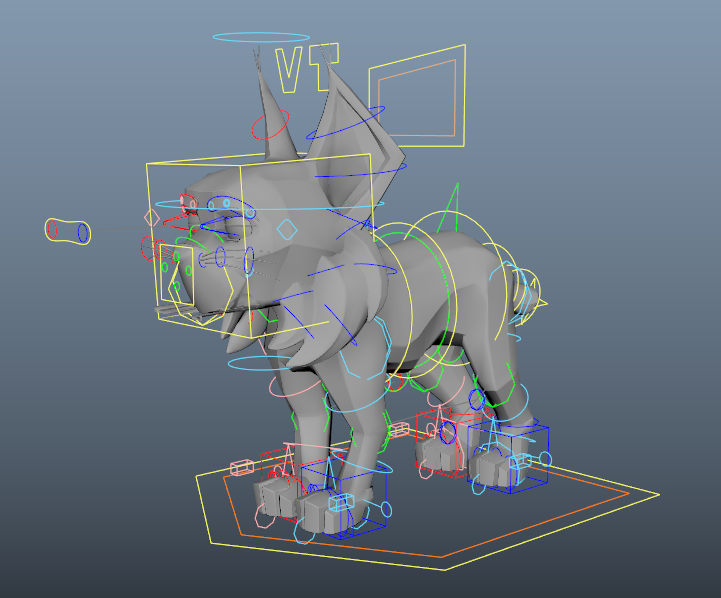This screenshot has width=721, height=598.
Task: Select the large red circle in front of the snout
Action: [148, 248]
